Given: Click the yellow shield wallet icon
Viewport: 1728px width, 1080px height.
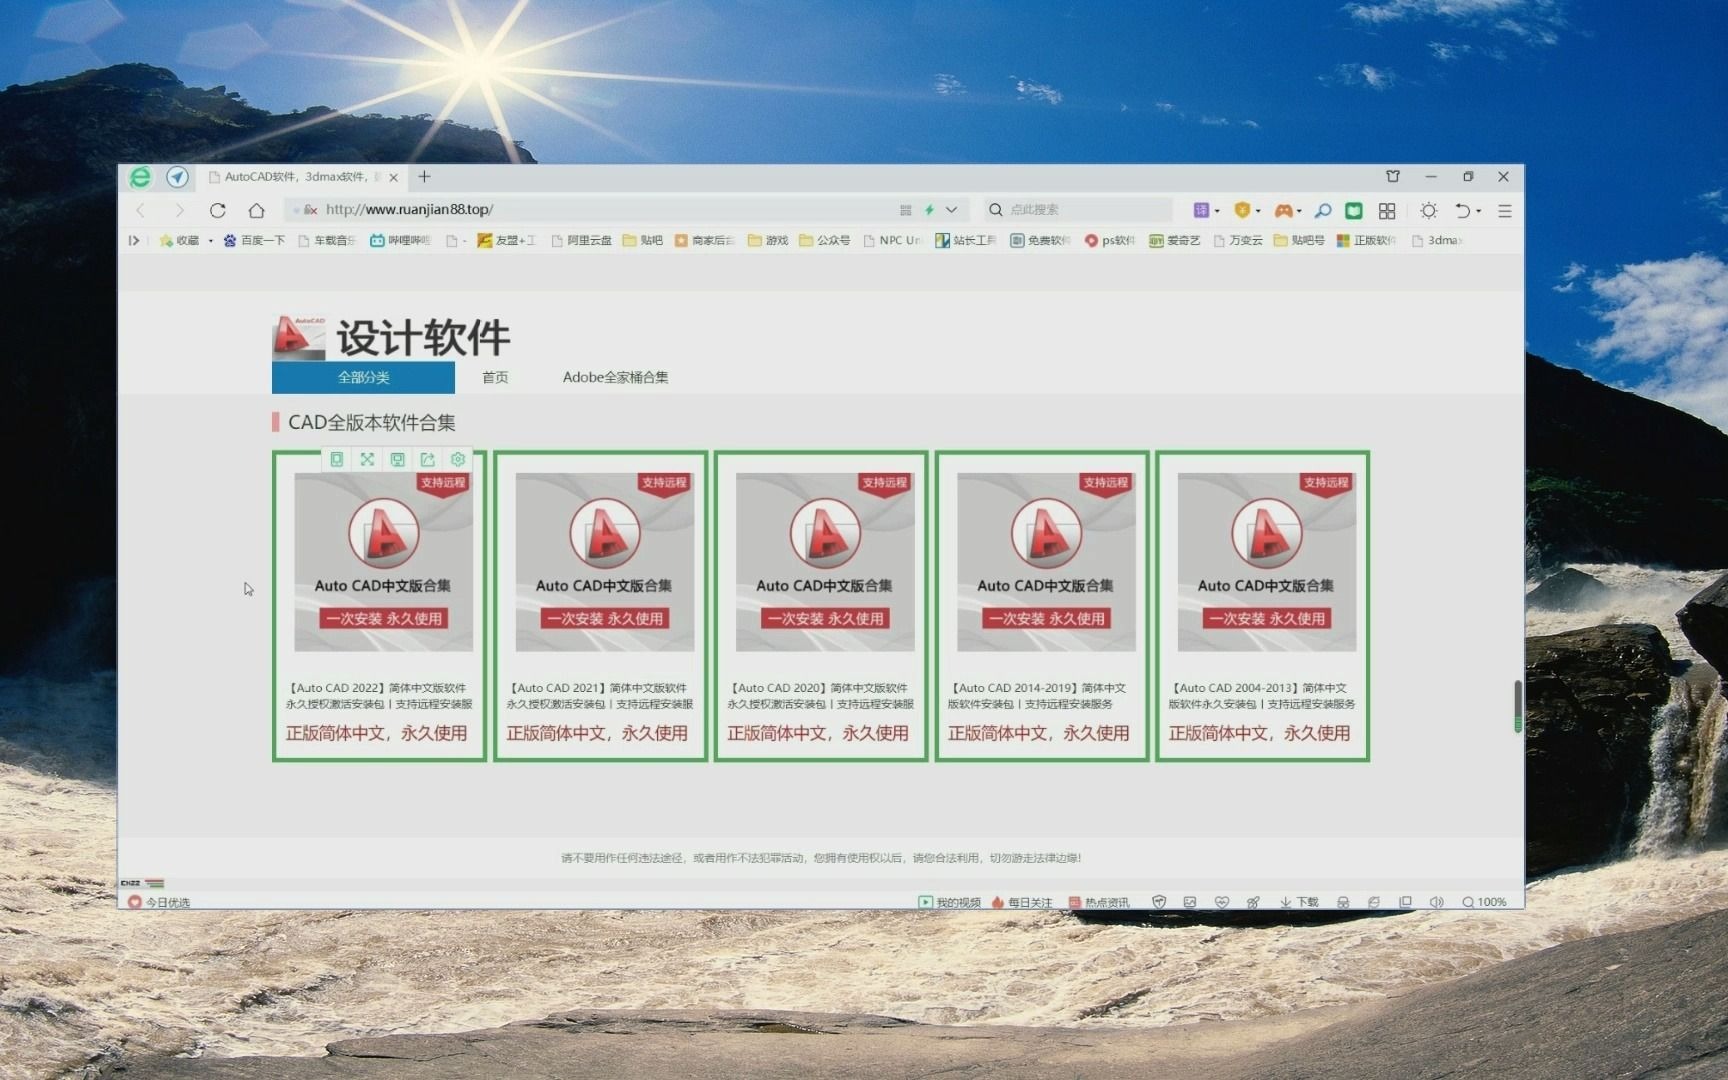Looking at the screenshot, I should [x=1242, y=210].
